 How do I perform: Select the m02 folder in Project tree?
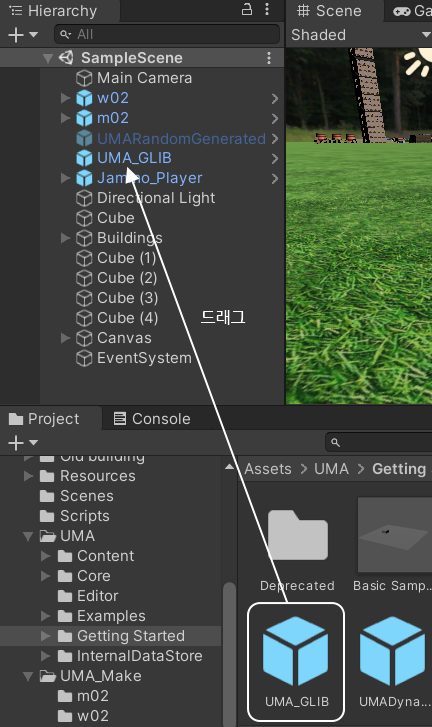[x=93, y=696]
